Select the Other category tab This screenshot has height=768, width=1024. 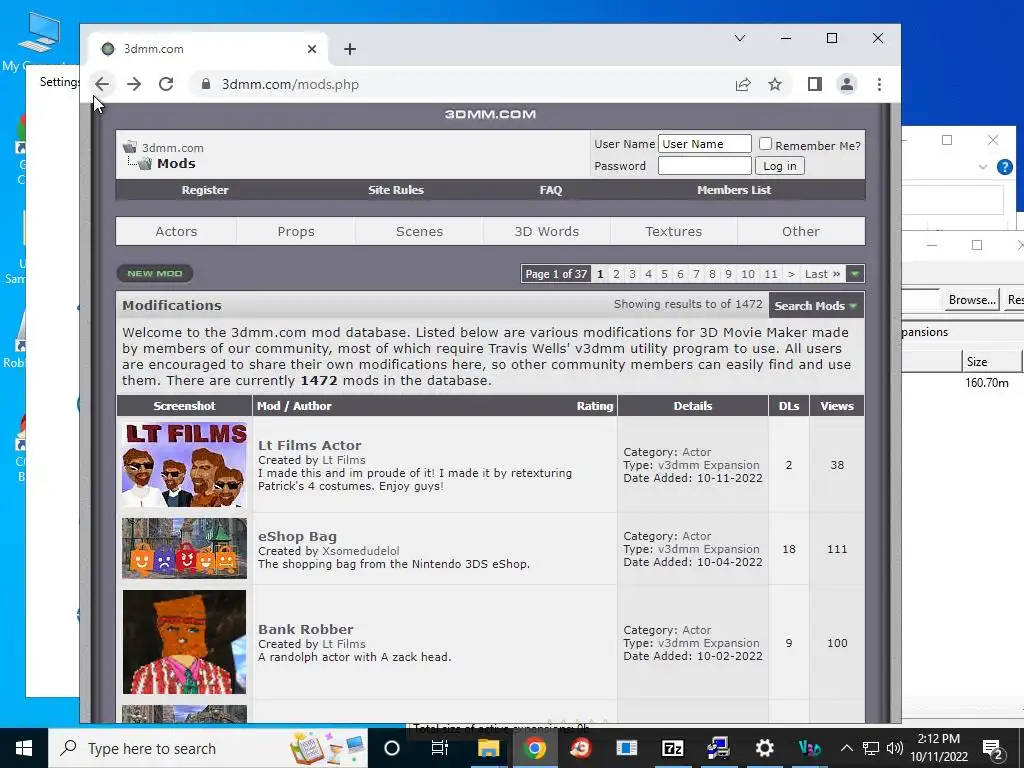tap(801, 231)
